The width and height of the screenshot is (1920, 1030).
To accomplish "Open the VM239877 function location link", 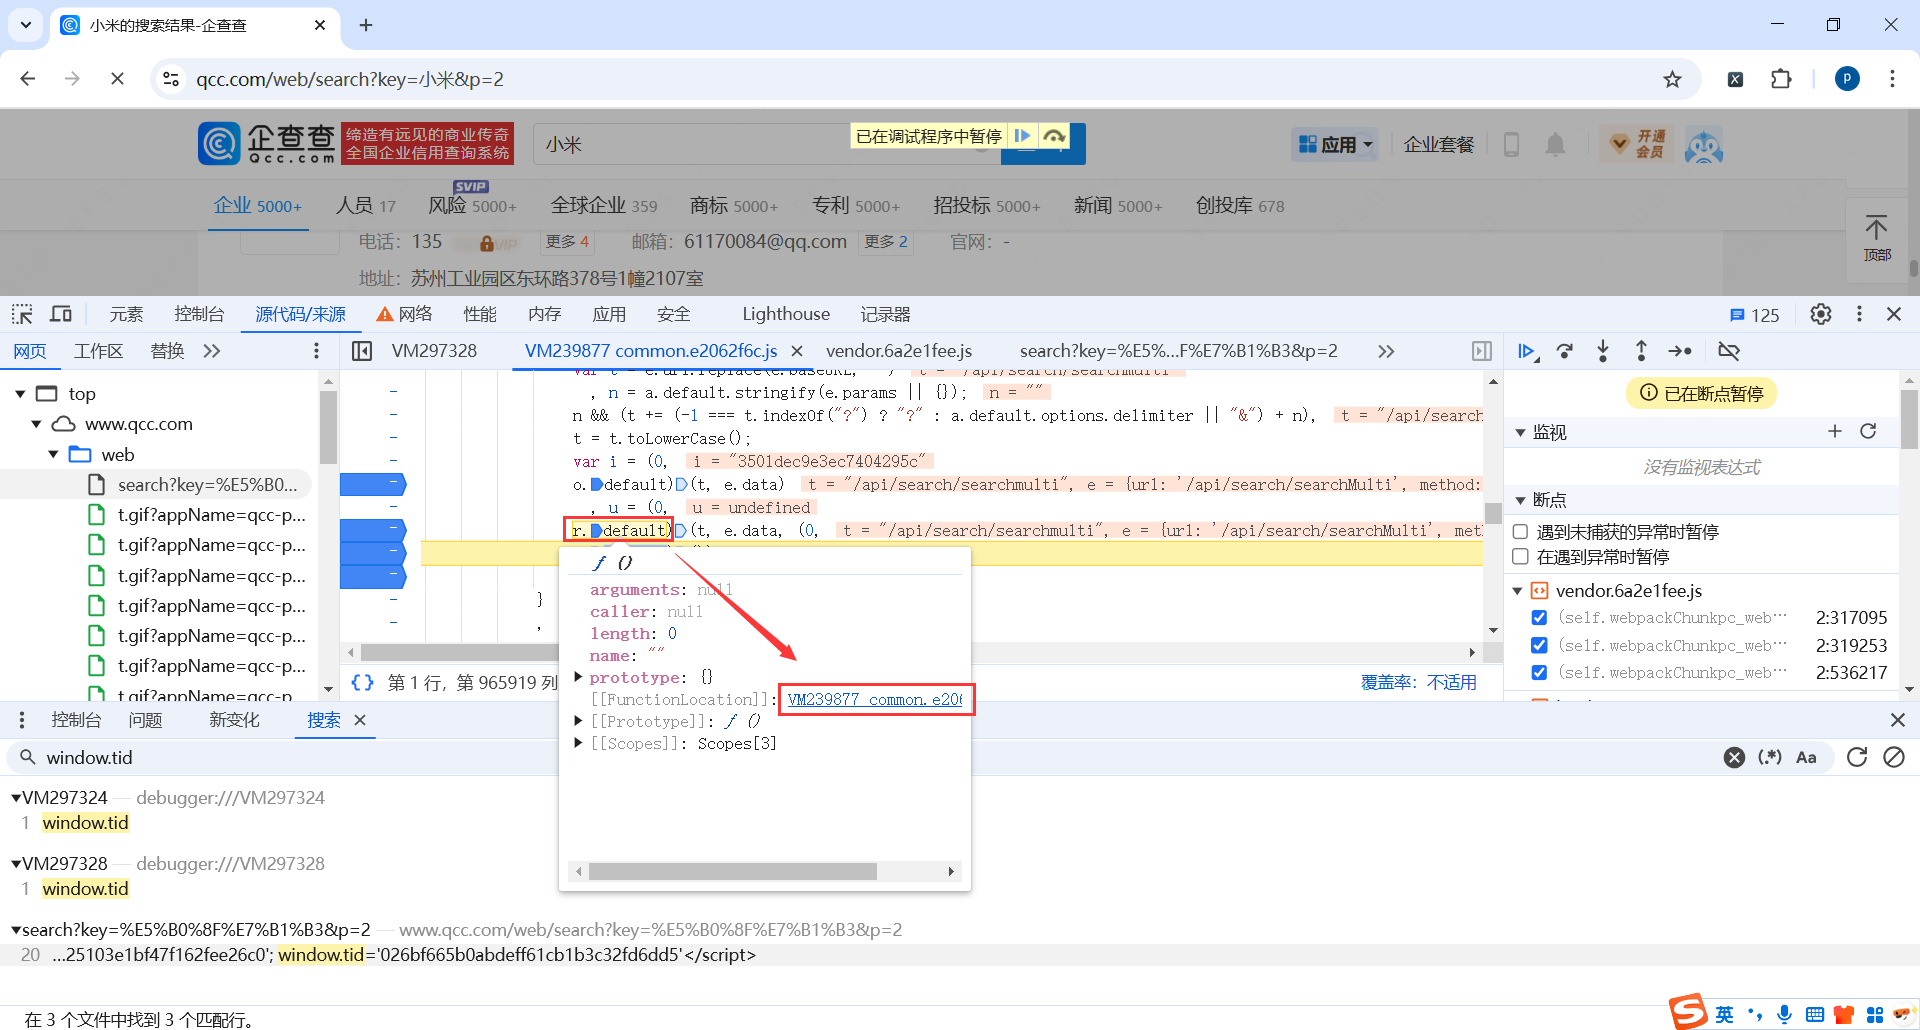I will point(875,699).
